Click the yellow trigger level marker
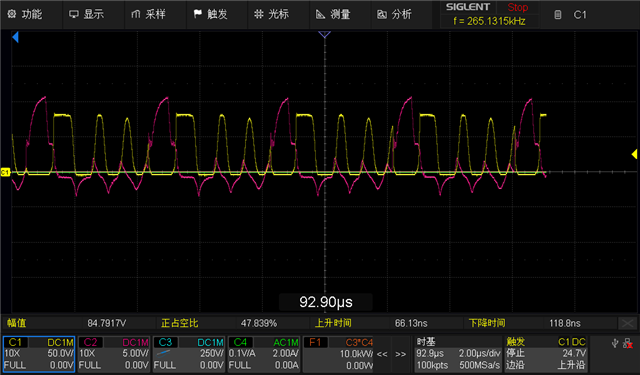This screenshot has height=375, width=640. 634,154
